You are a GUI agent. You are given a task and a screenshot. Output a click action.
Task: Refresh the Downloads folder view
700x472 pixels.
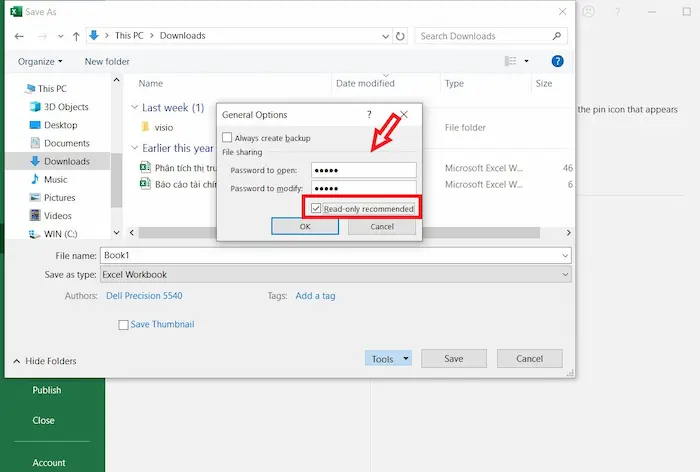point(400,36)
